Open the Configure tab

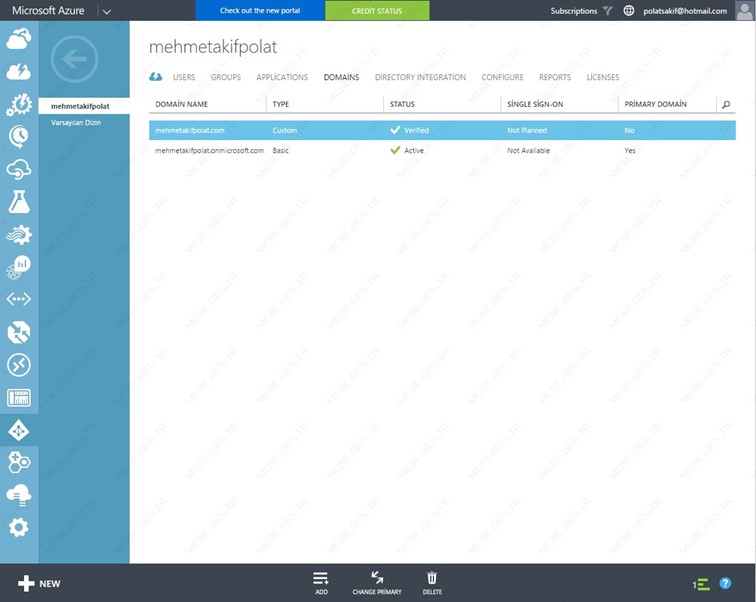click(x=502, y=77)
